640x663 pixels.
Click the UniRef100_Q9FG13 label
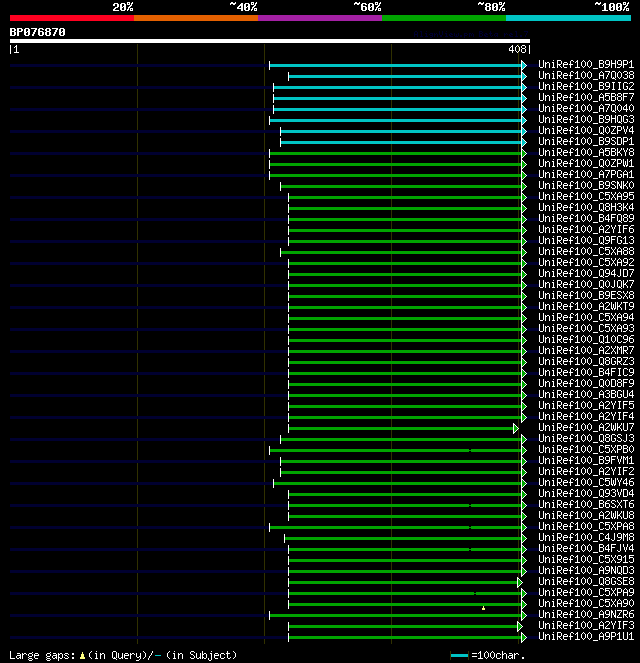(x=586, y=240)
